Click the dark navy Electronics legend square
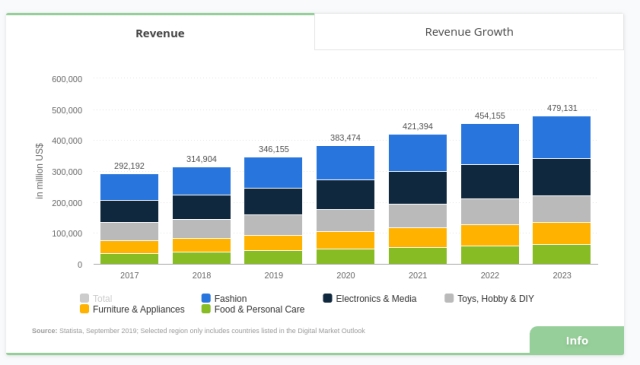Screen dimensions: 640x365 point(327,298)
